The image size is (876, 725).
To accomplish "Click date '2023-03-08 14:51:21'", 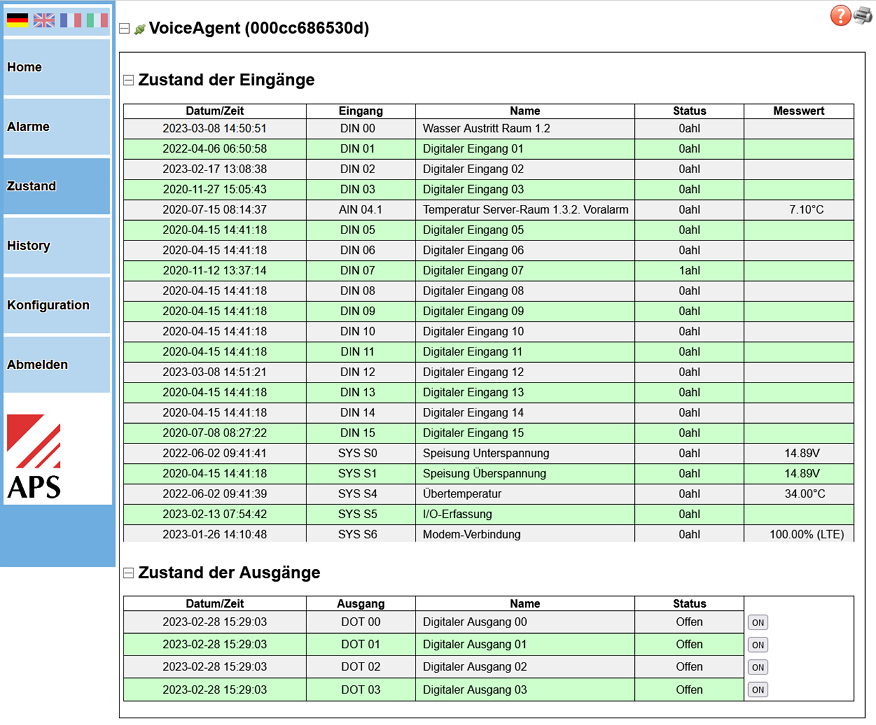I will pos(215,372).
